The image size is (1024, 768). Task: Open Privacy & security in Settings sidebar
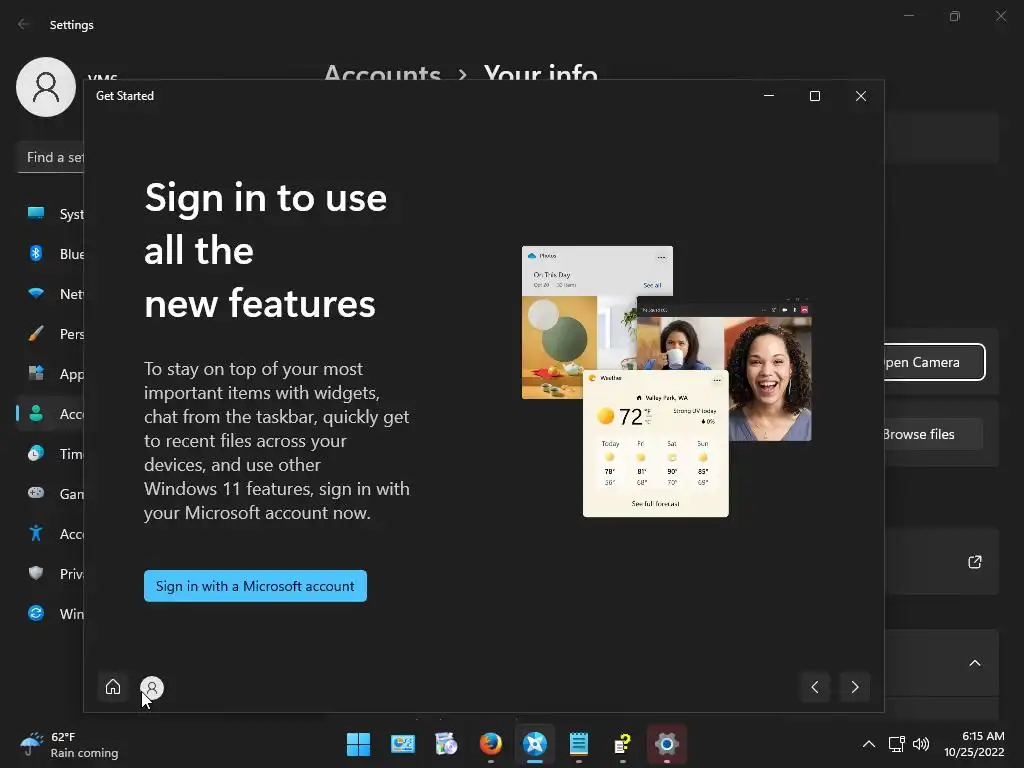51,573
